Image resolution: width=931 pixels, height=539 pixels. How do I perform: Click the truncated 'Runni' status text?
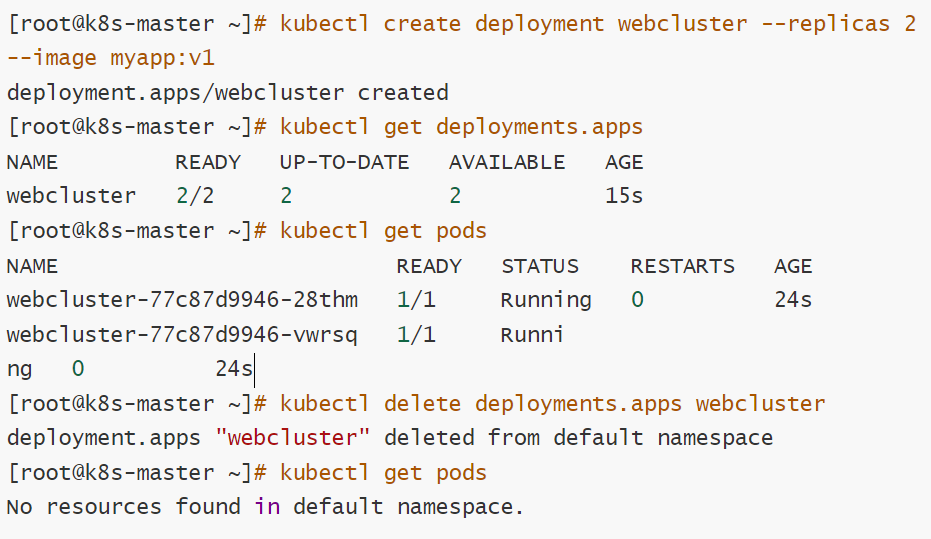(x=532, y=335)
